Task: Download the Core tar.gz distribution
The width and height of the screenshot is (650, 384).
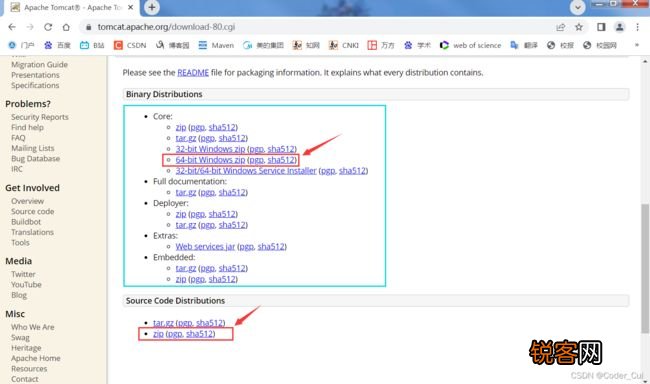Action: point(186,138)
